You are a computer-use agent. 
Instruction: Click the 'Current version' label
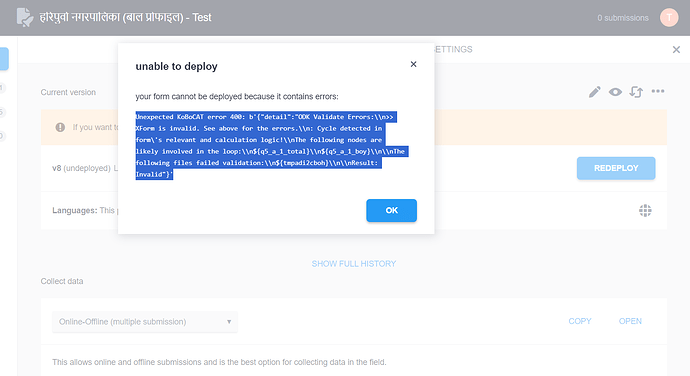pos(68,92)
